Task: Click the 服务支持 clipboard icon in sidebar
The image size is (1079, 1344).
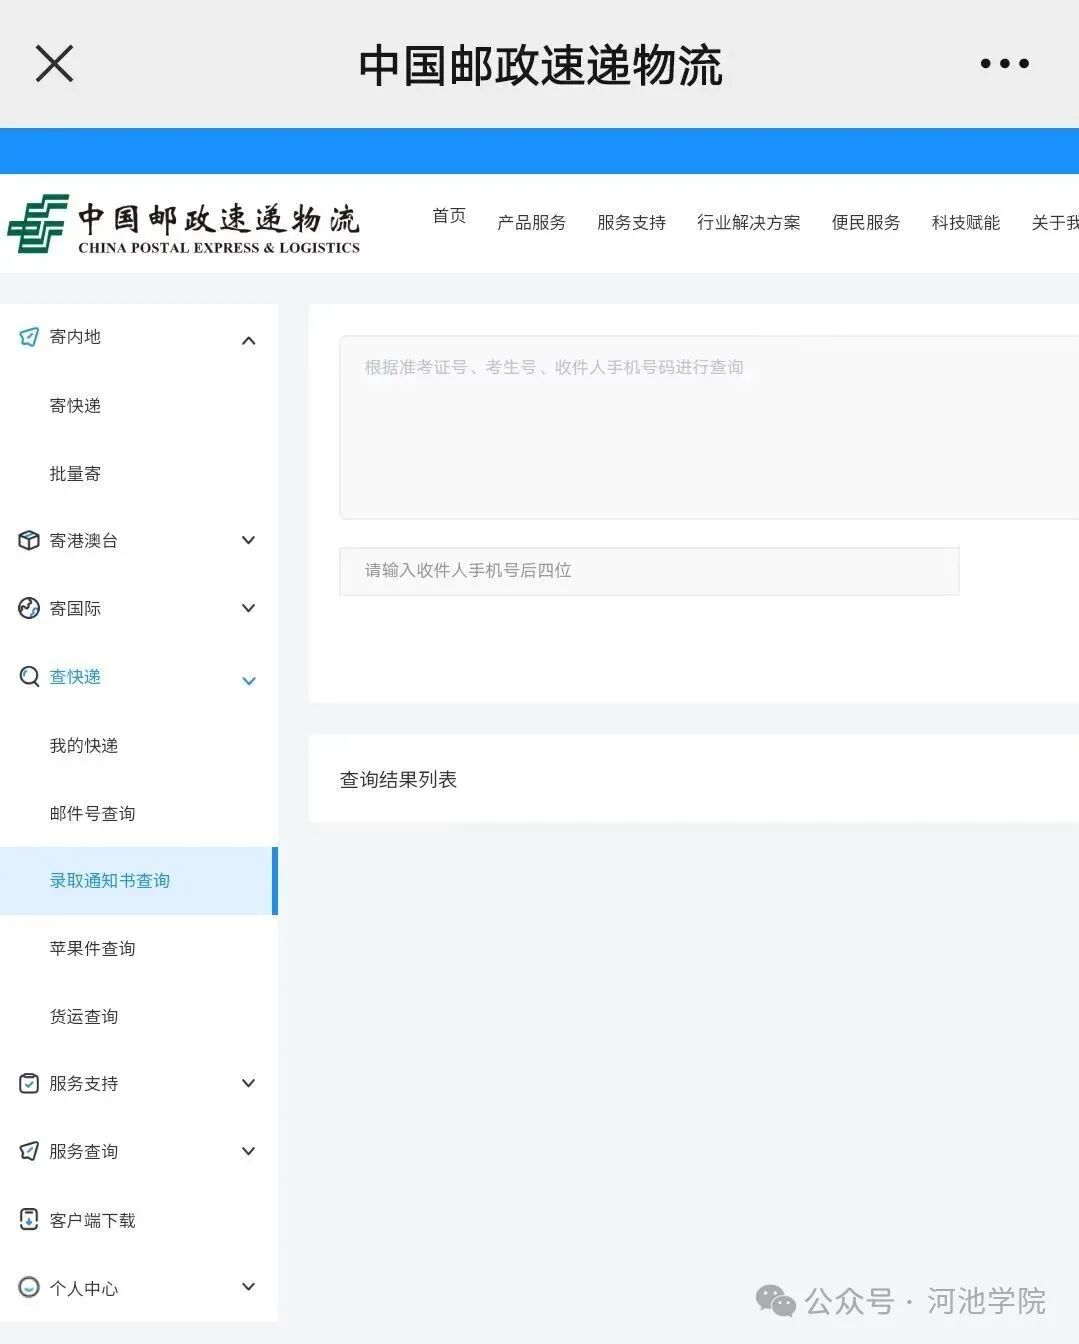Action: pyautogui.click(x=28, y=1083)
